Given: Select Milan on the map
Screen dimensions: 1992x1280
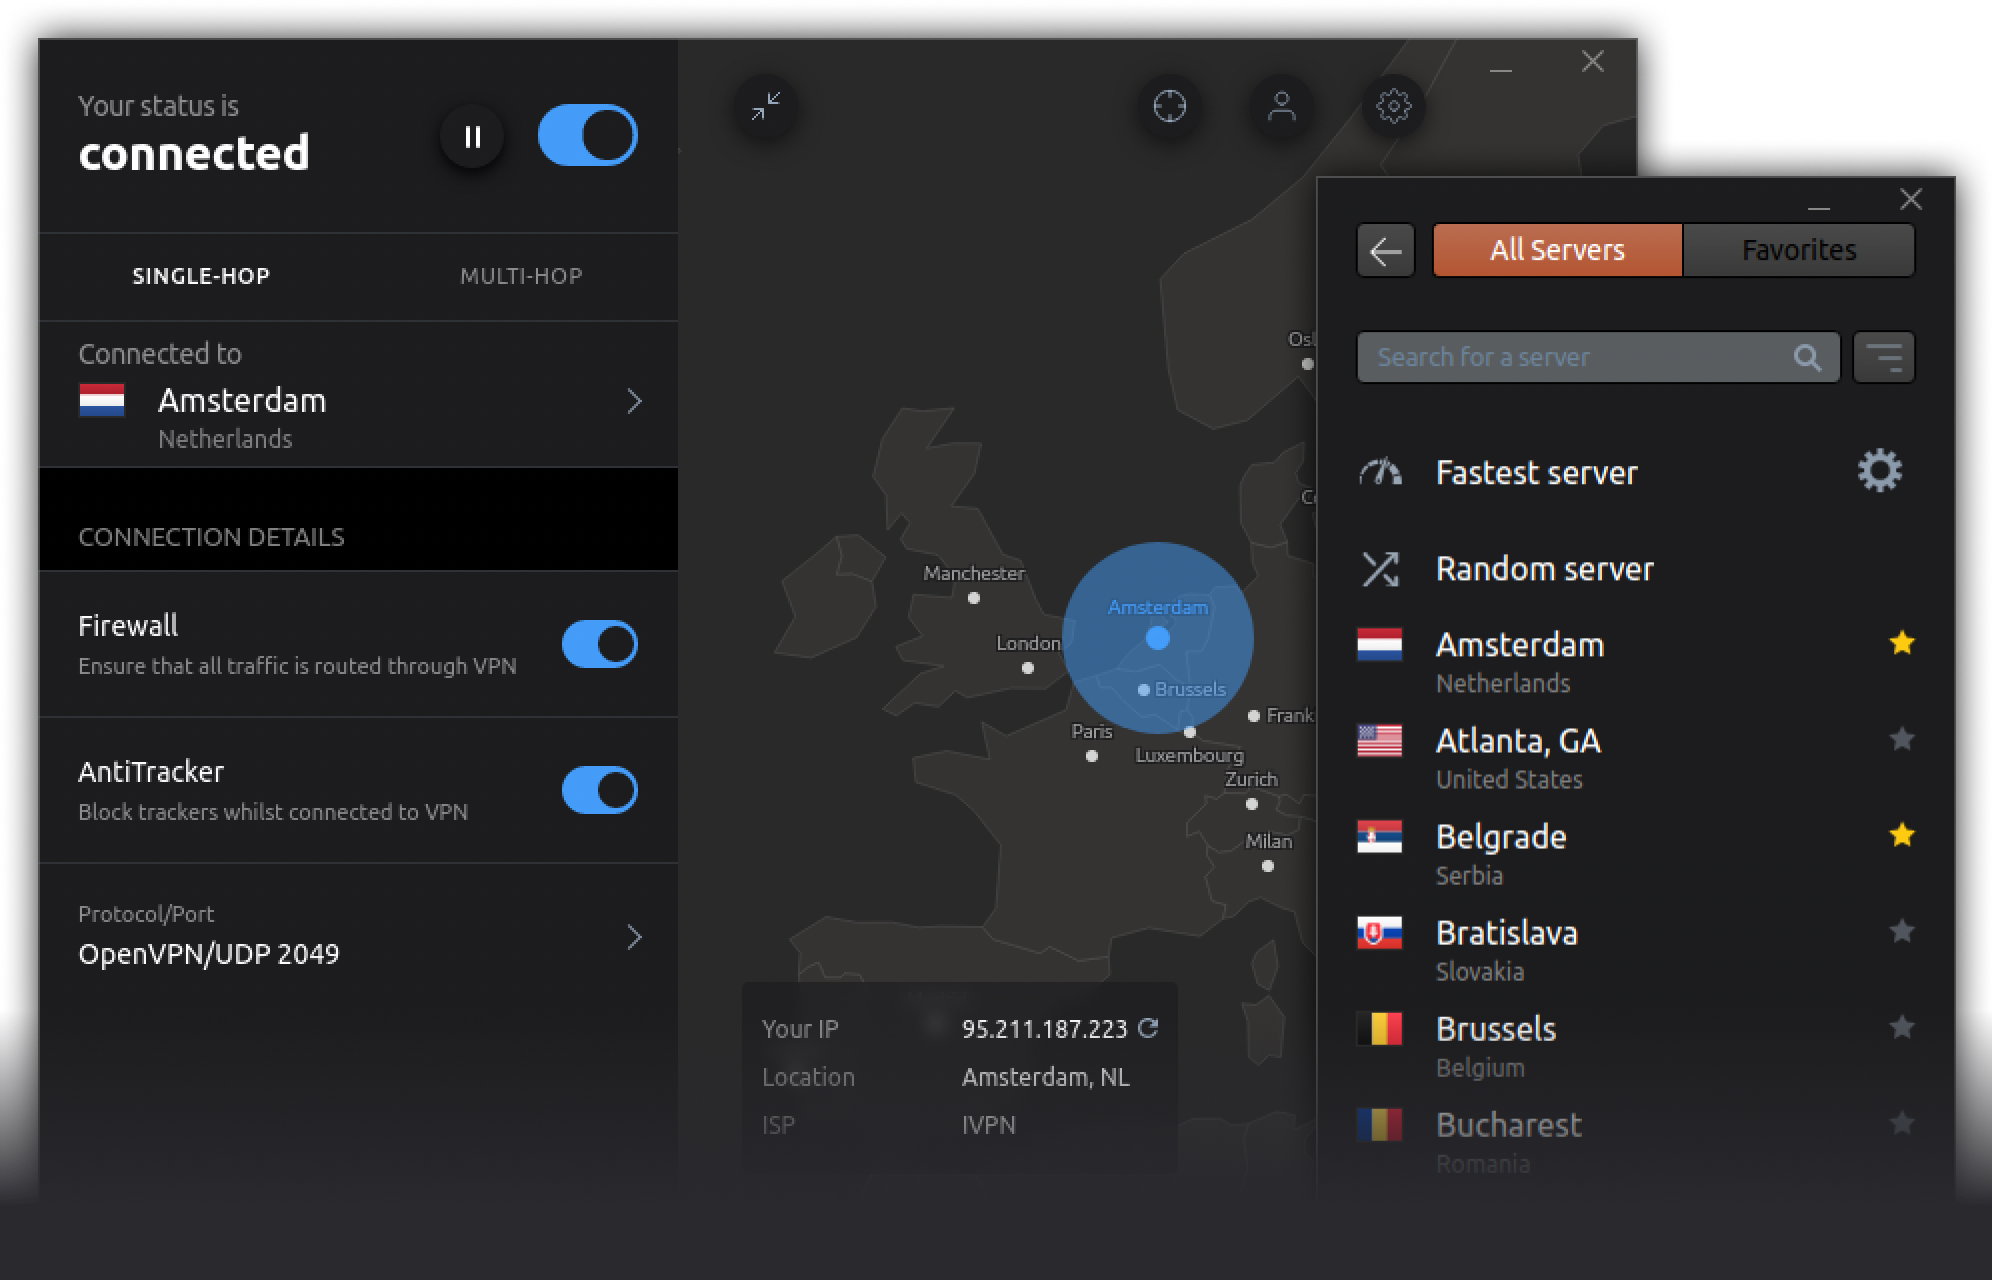Looking at the screenshot, I should point(1268,866).
